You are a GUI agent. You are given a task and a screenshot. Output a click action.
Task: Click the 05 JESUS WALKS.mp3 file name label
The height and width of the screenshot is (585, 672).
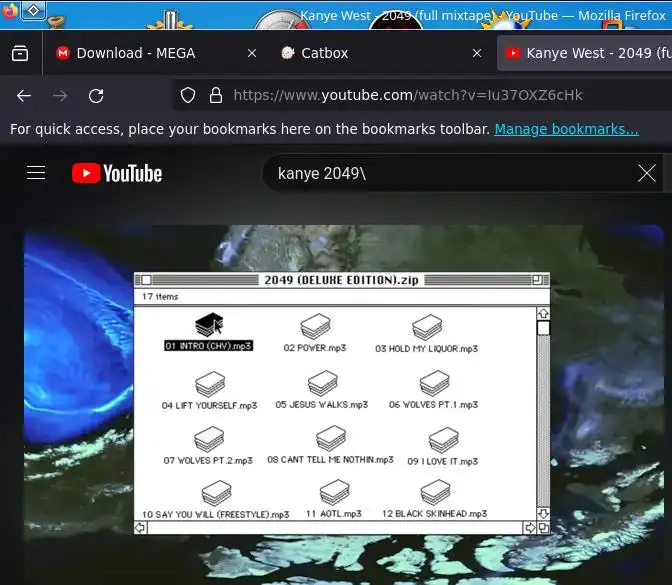pos(322,405)
